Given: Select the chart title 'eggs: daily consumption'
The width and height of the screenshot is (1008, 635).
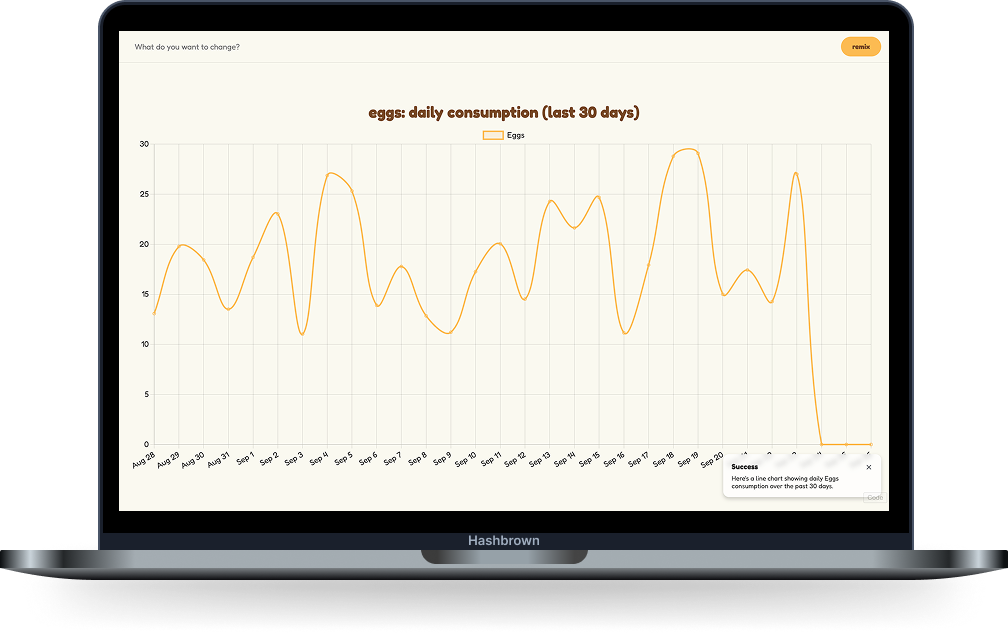Looking at the screenshot, I should [x=504, y=112].
